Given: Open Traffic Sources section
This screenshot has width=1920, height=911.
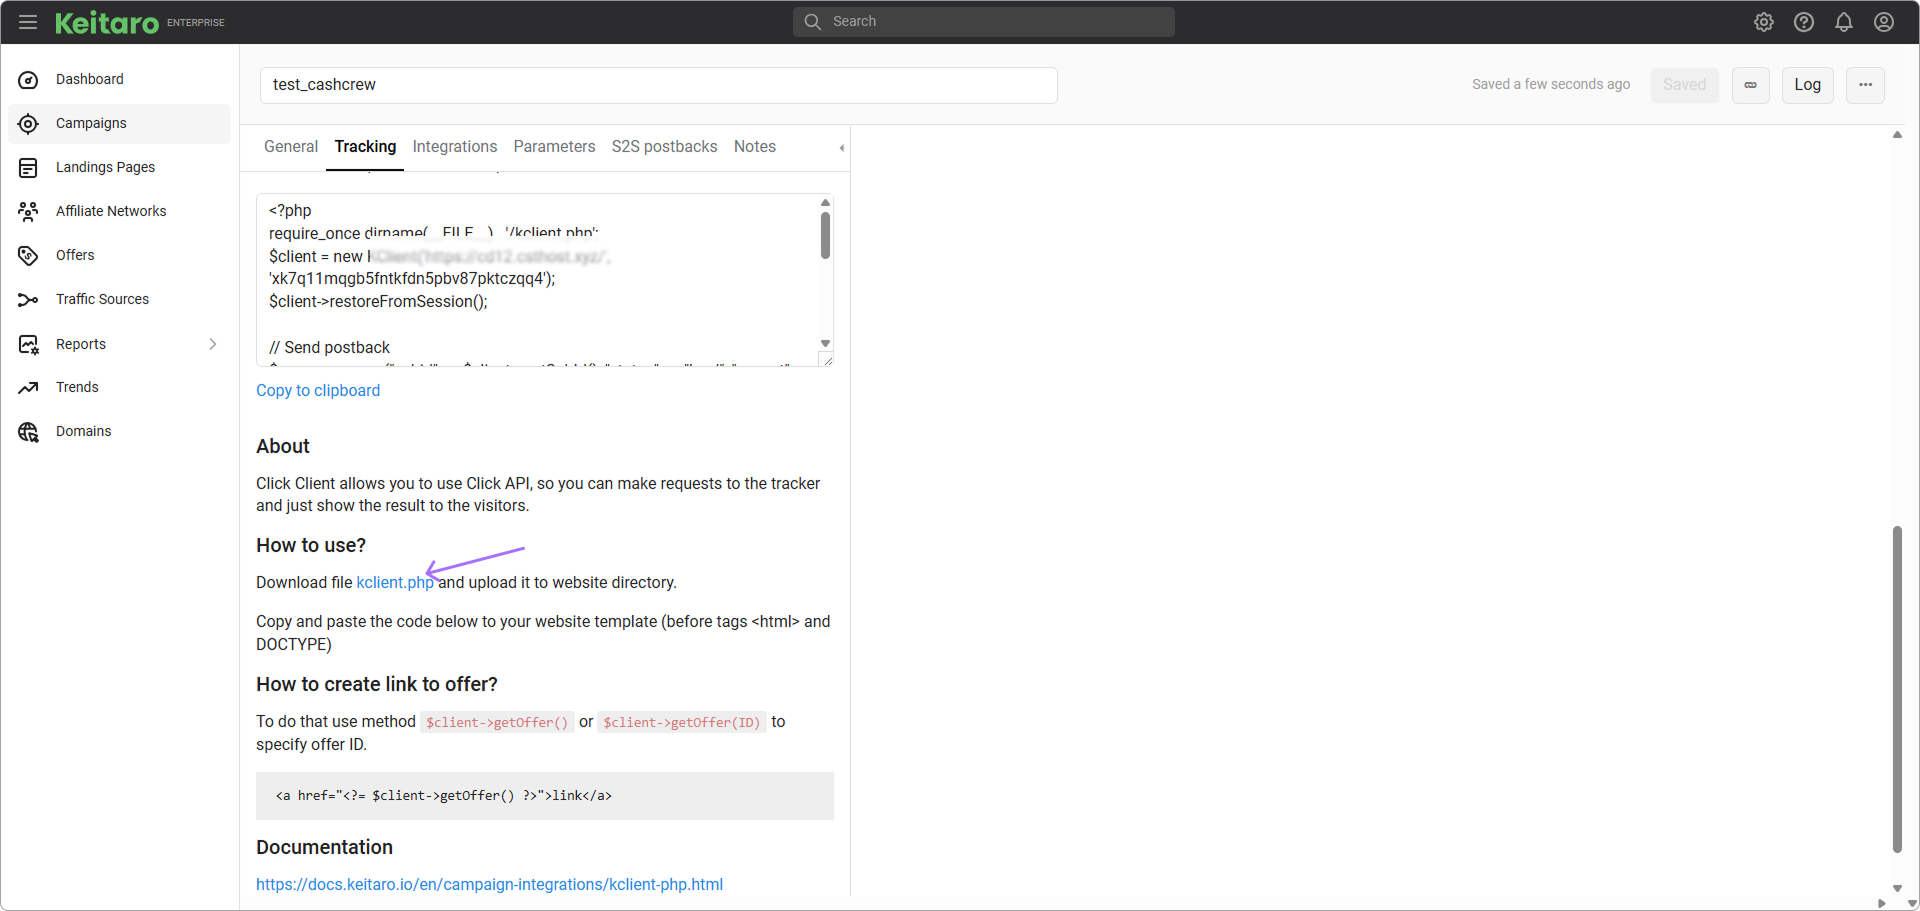Looking at the screenshot, I should click(x=102, y=299).
